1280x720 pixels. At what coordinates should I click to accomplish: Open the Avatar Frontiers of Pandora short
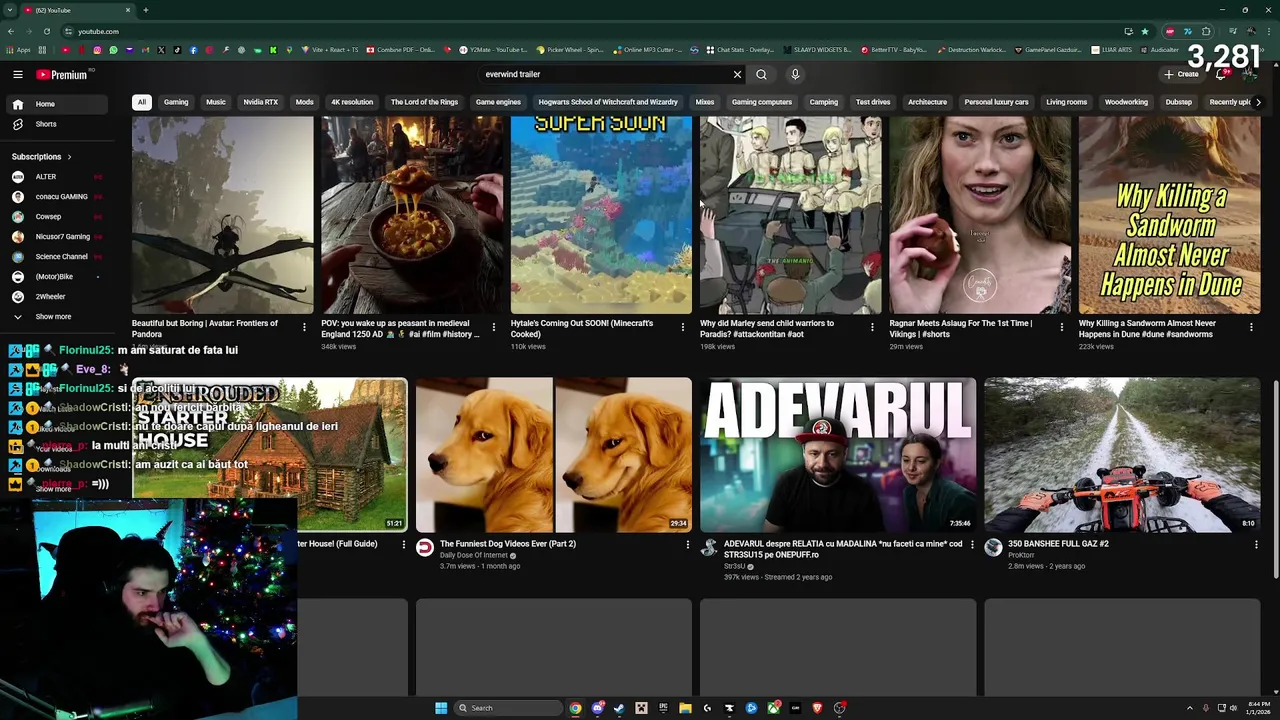[222, 215]
